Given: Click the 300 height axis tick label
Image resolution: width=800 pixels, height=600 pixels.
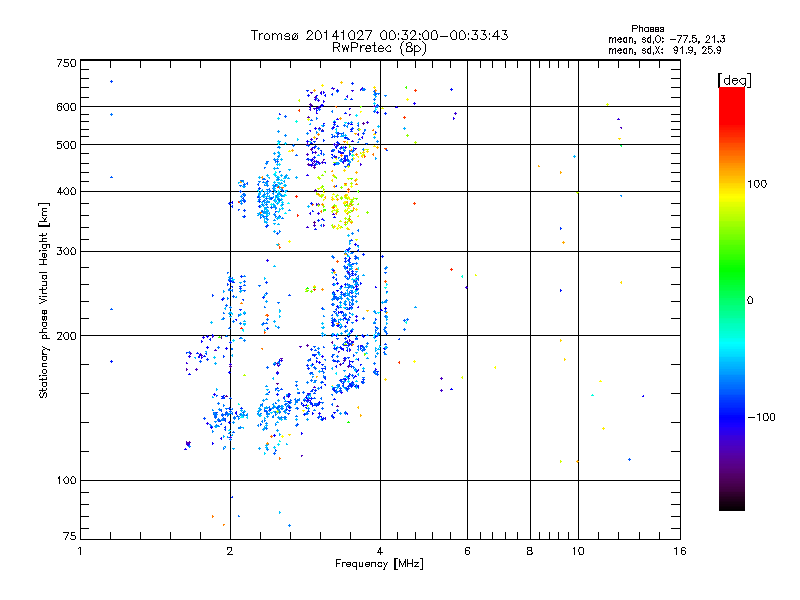Looking at the screenshot, I should coord(66,252).
